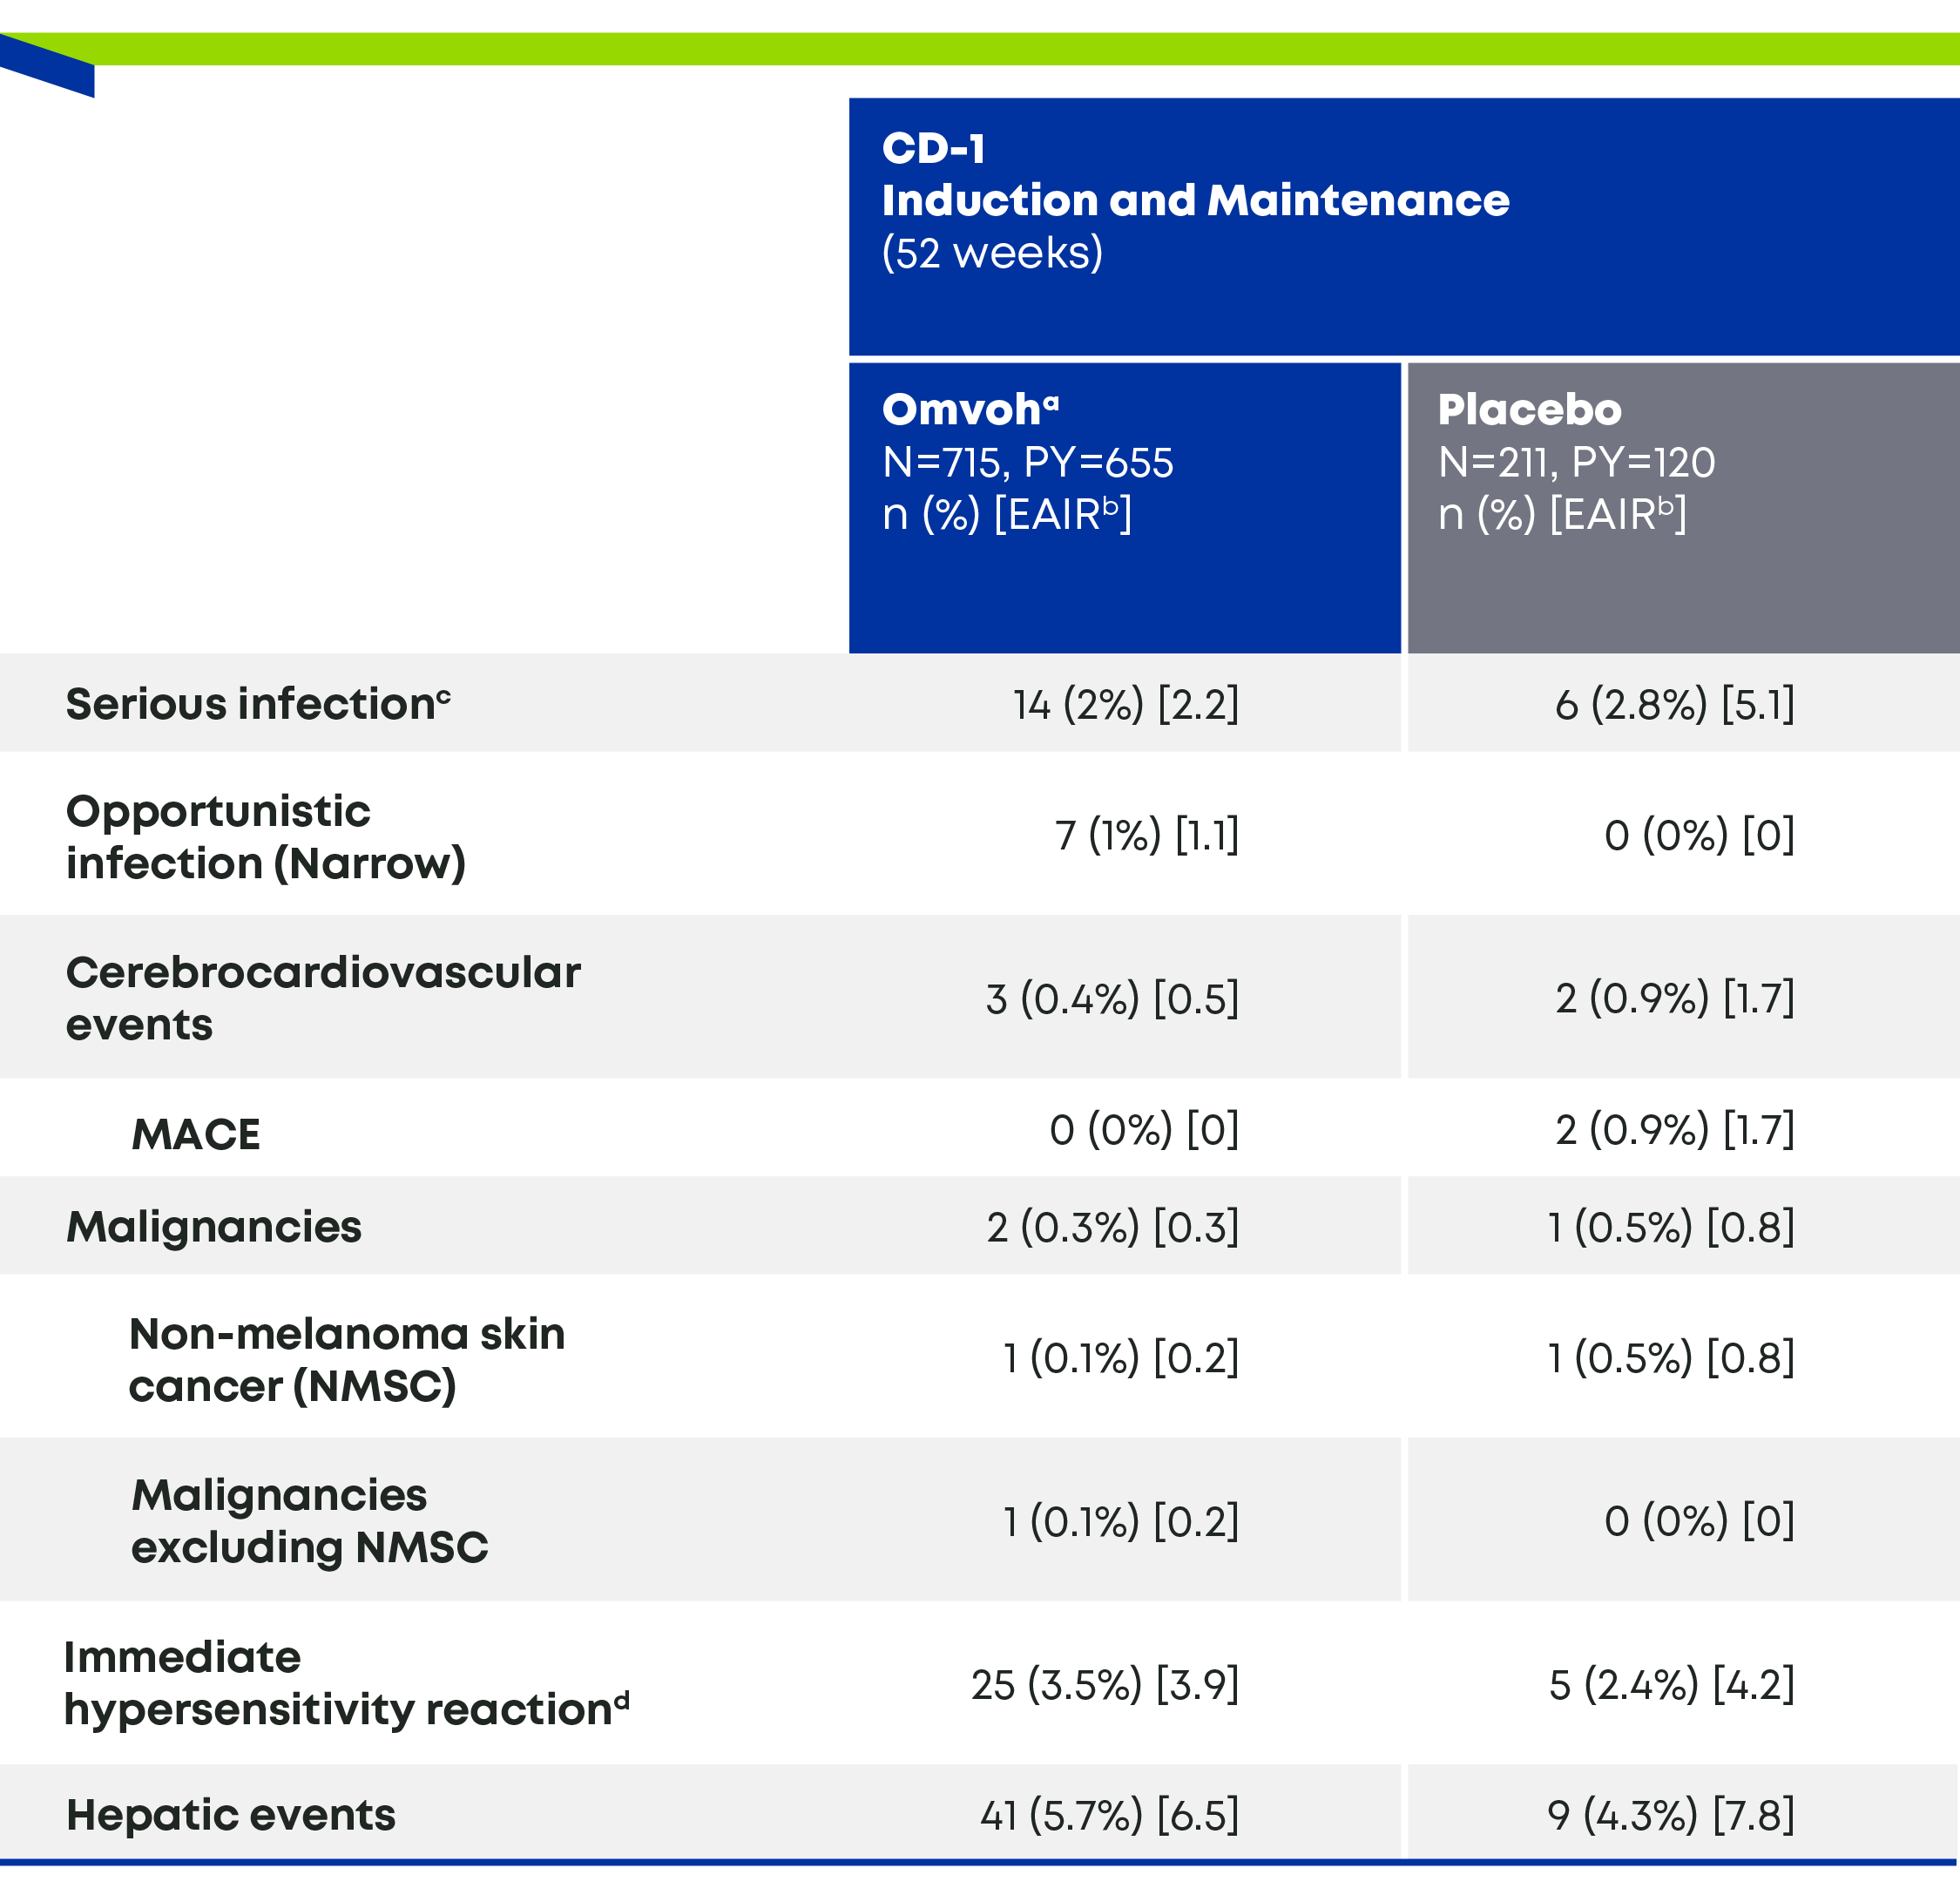Viewport: 1960px width, 1895px height.
Task: Click Placebo '1 (0.5%) [0.8]' in the NMSC row
Action: pyautogui.click(x=1672, y=1358)
